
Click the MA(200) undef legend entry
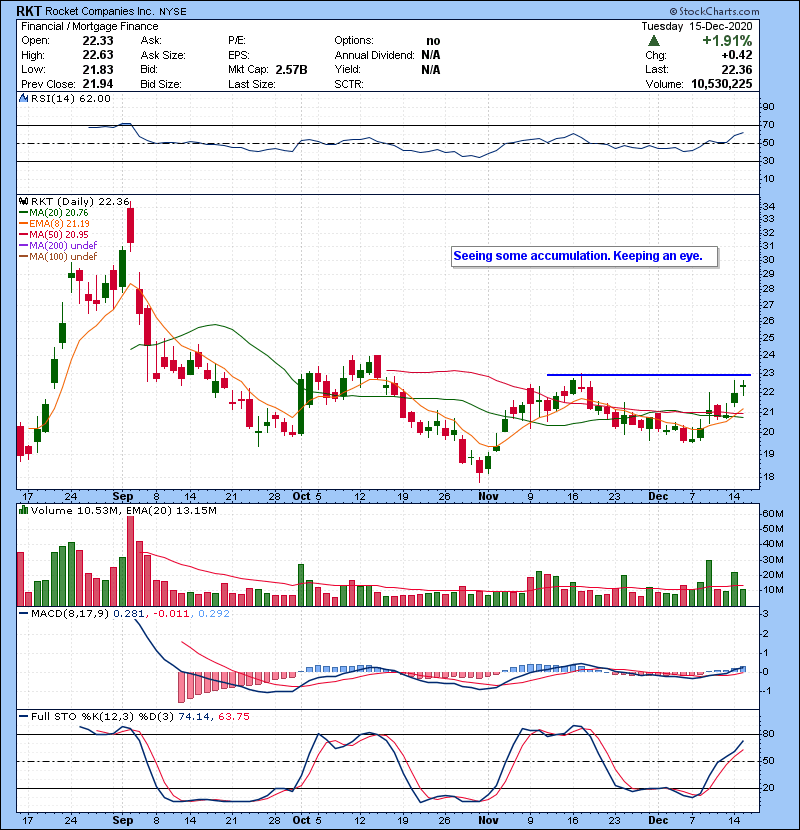pyautogui.click(x=58, y=246)
